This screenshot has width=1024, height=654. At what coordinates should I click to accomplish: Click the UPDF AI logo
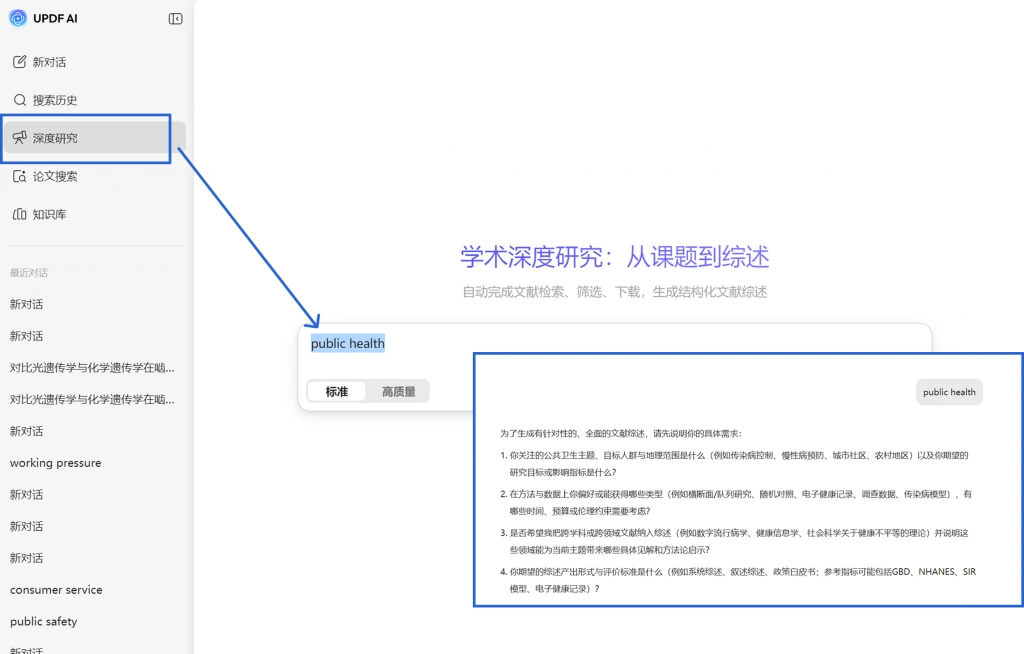(x=18, y=18)
